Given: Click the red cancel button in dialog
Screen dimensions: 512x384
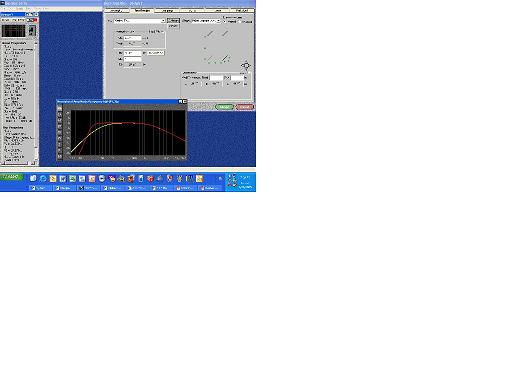Looking at the screenshot, I should (245, 107).
